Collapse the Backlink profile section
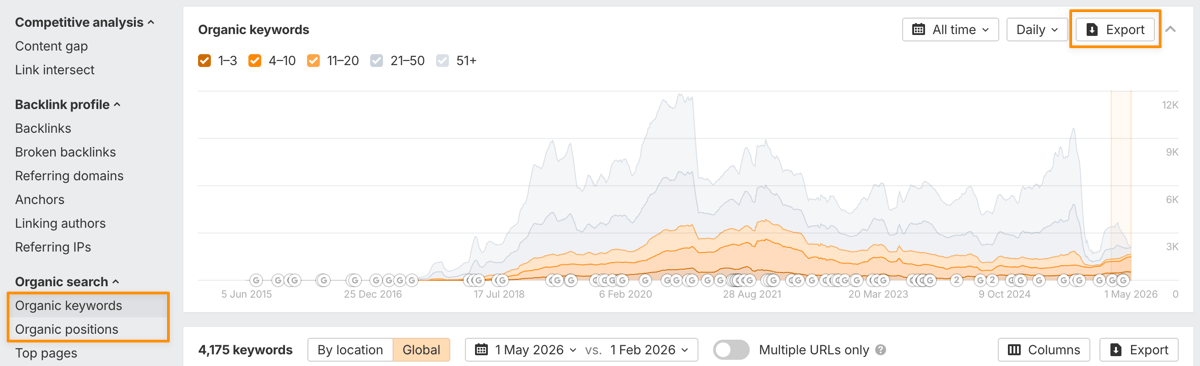Image resolution: width=1200 pixels, height=366 pixels. (68, 104)
